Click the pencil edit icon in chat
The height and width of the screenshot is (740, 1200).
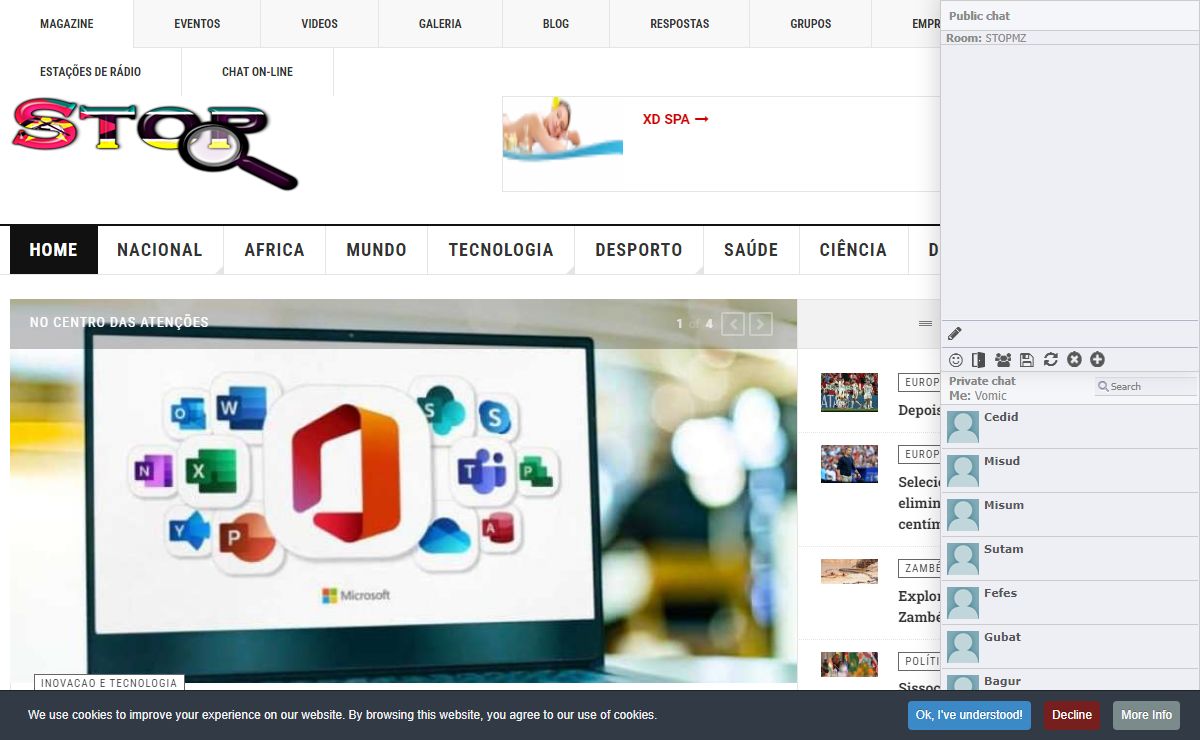pos(954,334)
